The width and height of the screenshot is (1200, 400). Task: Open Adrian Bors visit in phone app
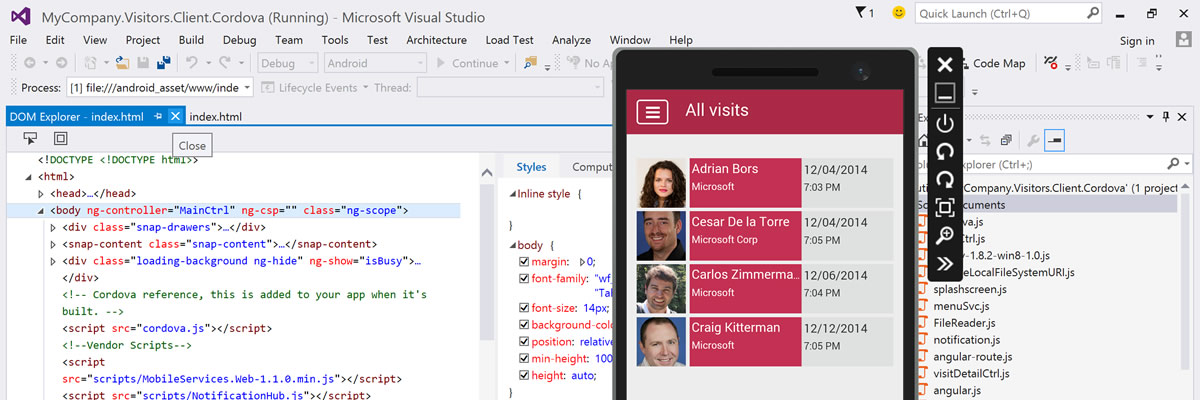coord(764,182)
